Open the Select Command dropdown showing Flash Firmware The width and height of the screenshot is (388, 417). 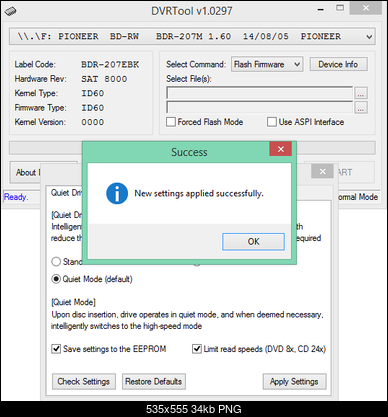267,64
